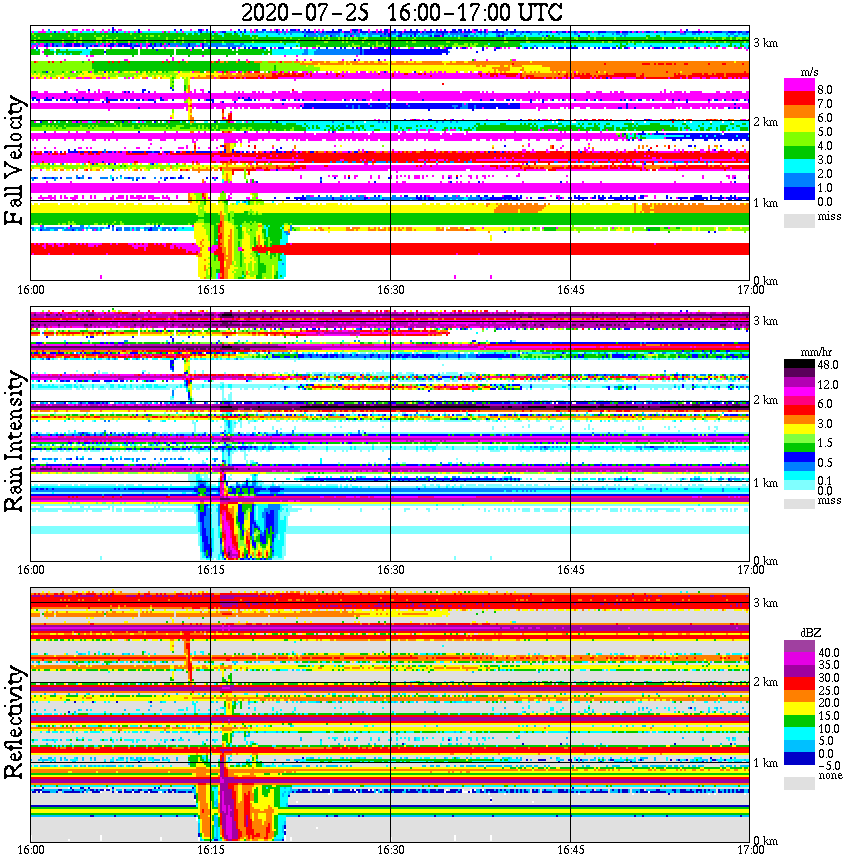The image size is (850, 868).
Task: Click the "none" label in dBZ legend
Action: point(830,776)
